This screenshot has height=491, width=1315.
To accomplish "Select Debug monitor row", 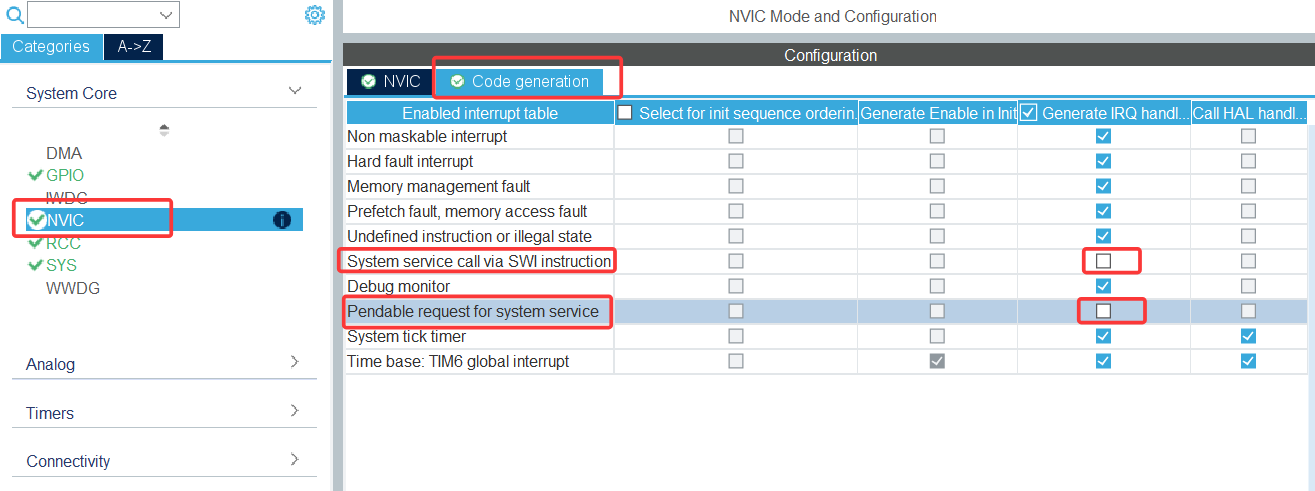I will [x=826, y=286].
